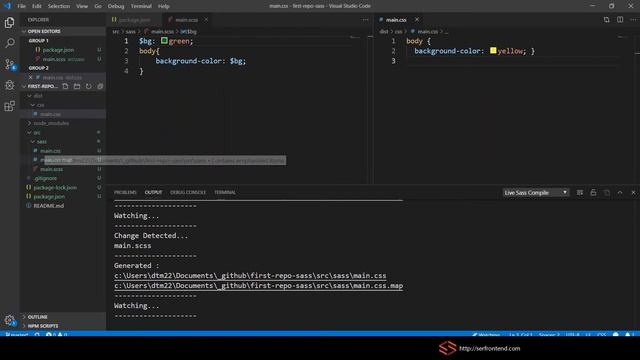
Task: Open the Selection menu
Action: (x=59, y=6)
